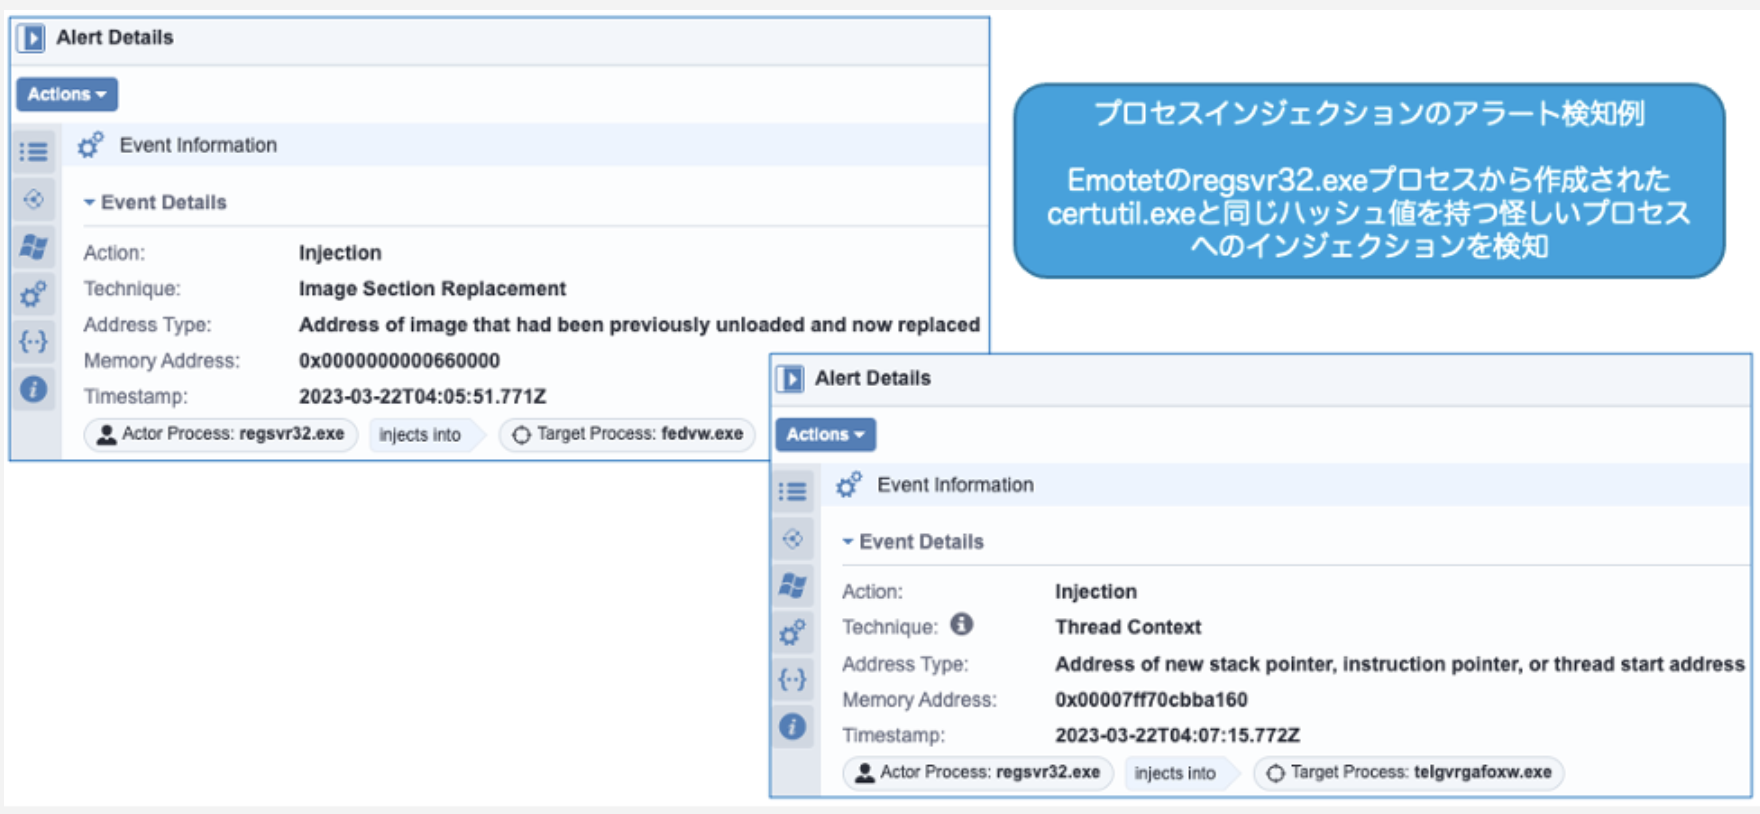Select Windows flag icon in second alert sidebar
Viewport: 1760px width, 814px height.
(x=793, y=585)
